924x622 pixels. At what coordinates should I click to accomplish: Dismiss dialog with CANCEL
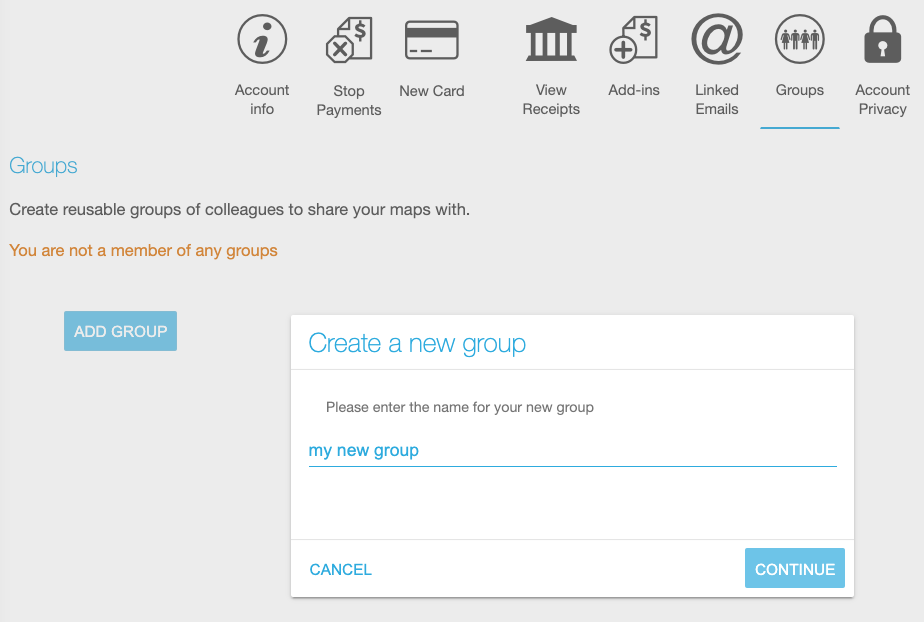(x=341, y=570)
